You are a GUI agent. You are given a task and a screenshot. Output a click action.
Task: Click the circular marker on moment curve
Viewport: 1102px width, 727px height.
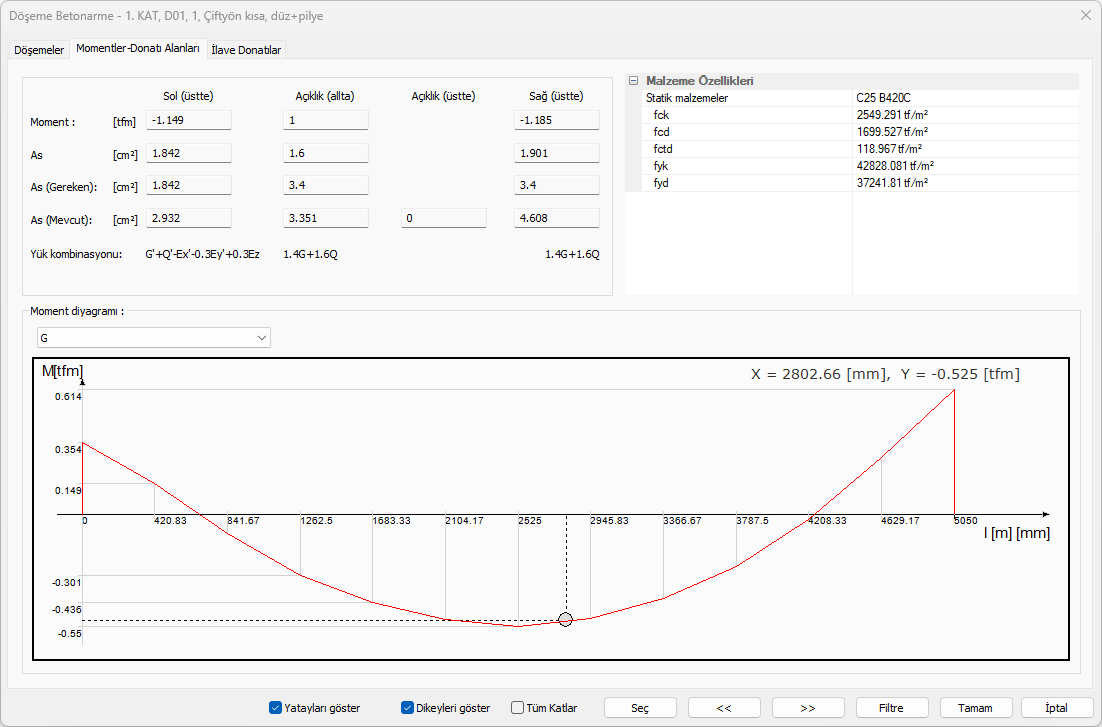(565, 620)
